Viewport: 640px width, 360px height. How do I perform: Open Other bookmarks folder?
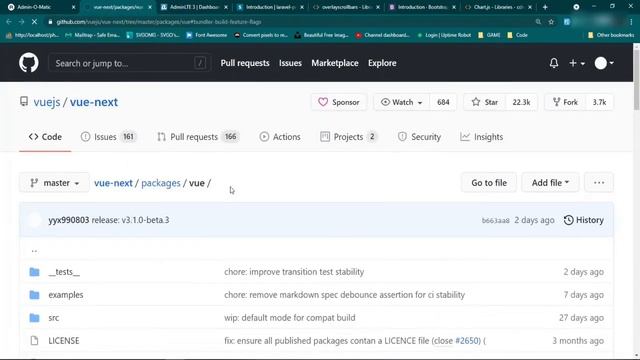coord(611,35)
